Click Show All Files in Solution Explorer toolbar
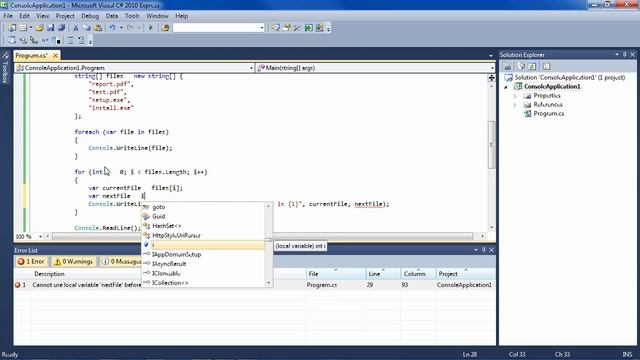Screen dimensions: 640x360 pyautogui.click(x=521, y=66)
